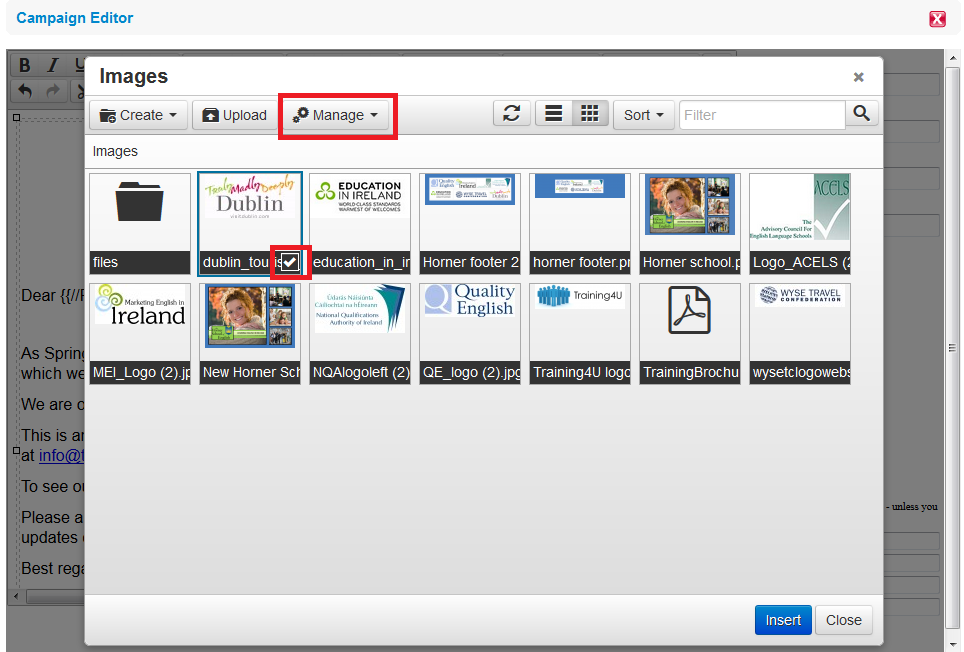Screen dimensions: 964x652
Task: Open the files folder
Action: [x=140, y=224]
